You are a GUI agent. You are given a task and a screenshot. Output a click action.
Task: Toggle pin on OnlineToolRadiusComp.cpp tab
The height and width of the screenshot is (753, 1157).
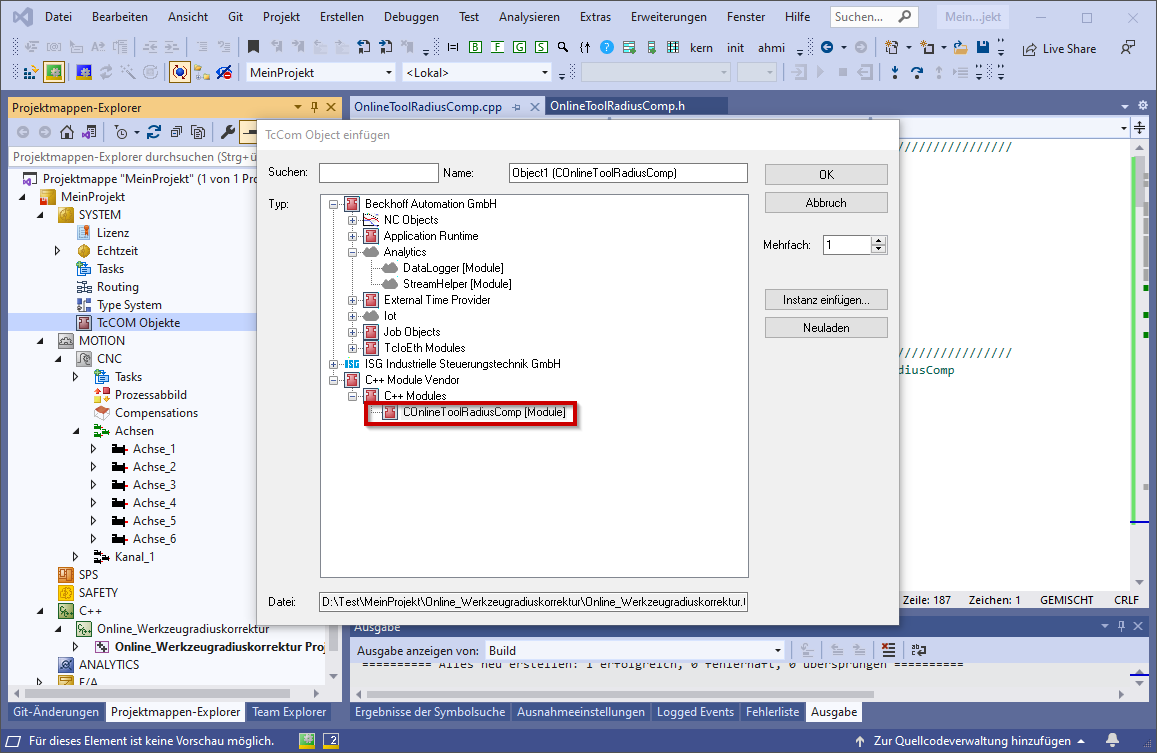[517, 107]
